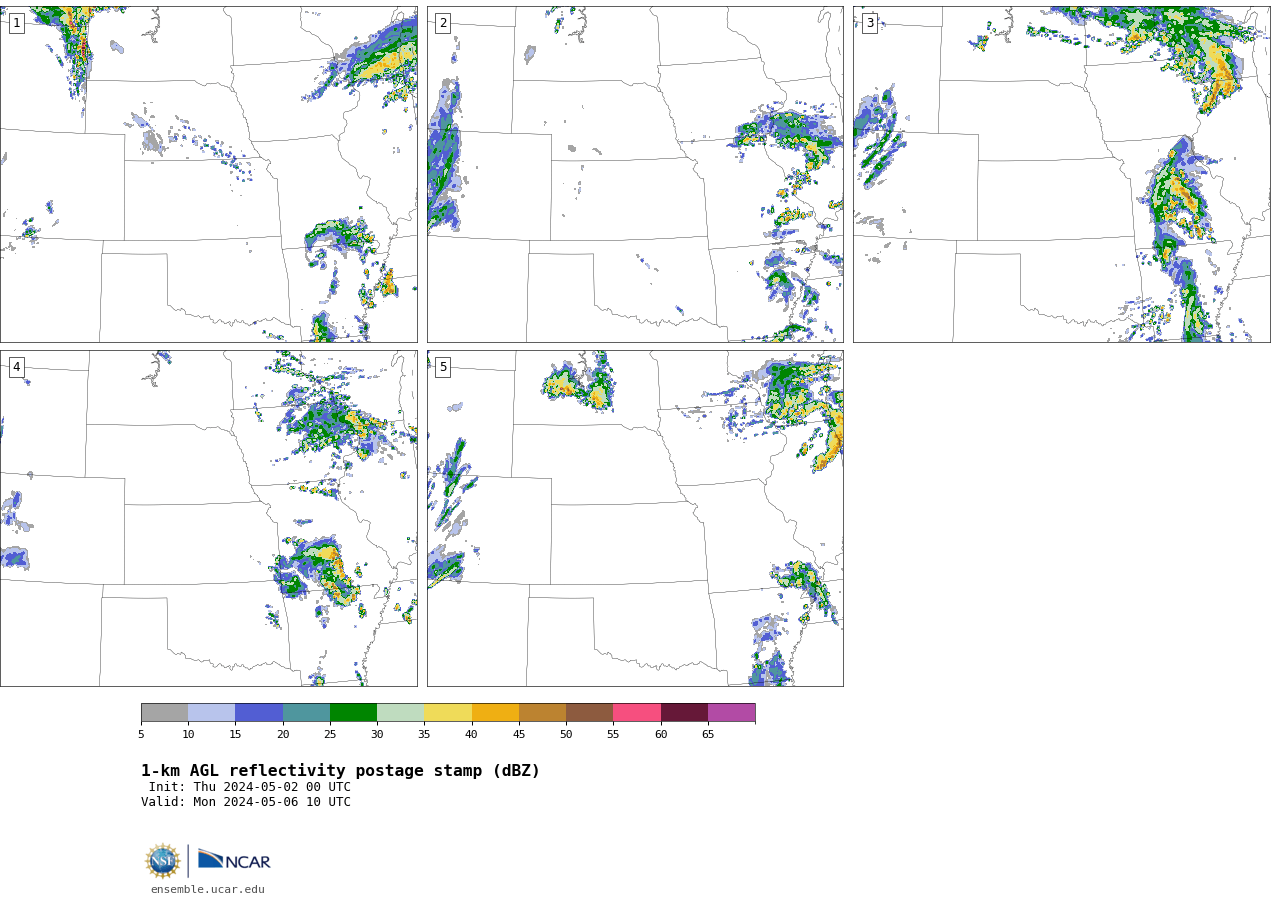Click the teal 20-25 dBZ swatch

[x=306, y=712]
